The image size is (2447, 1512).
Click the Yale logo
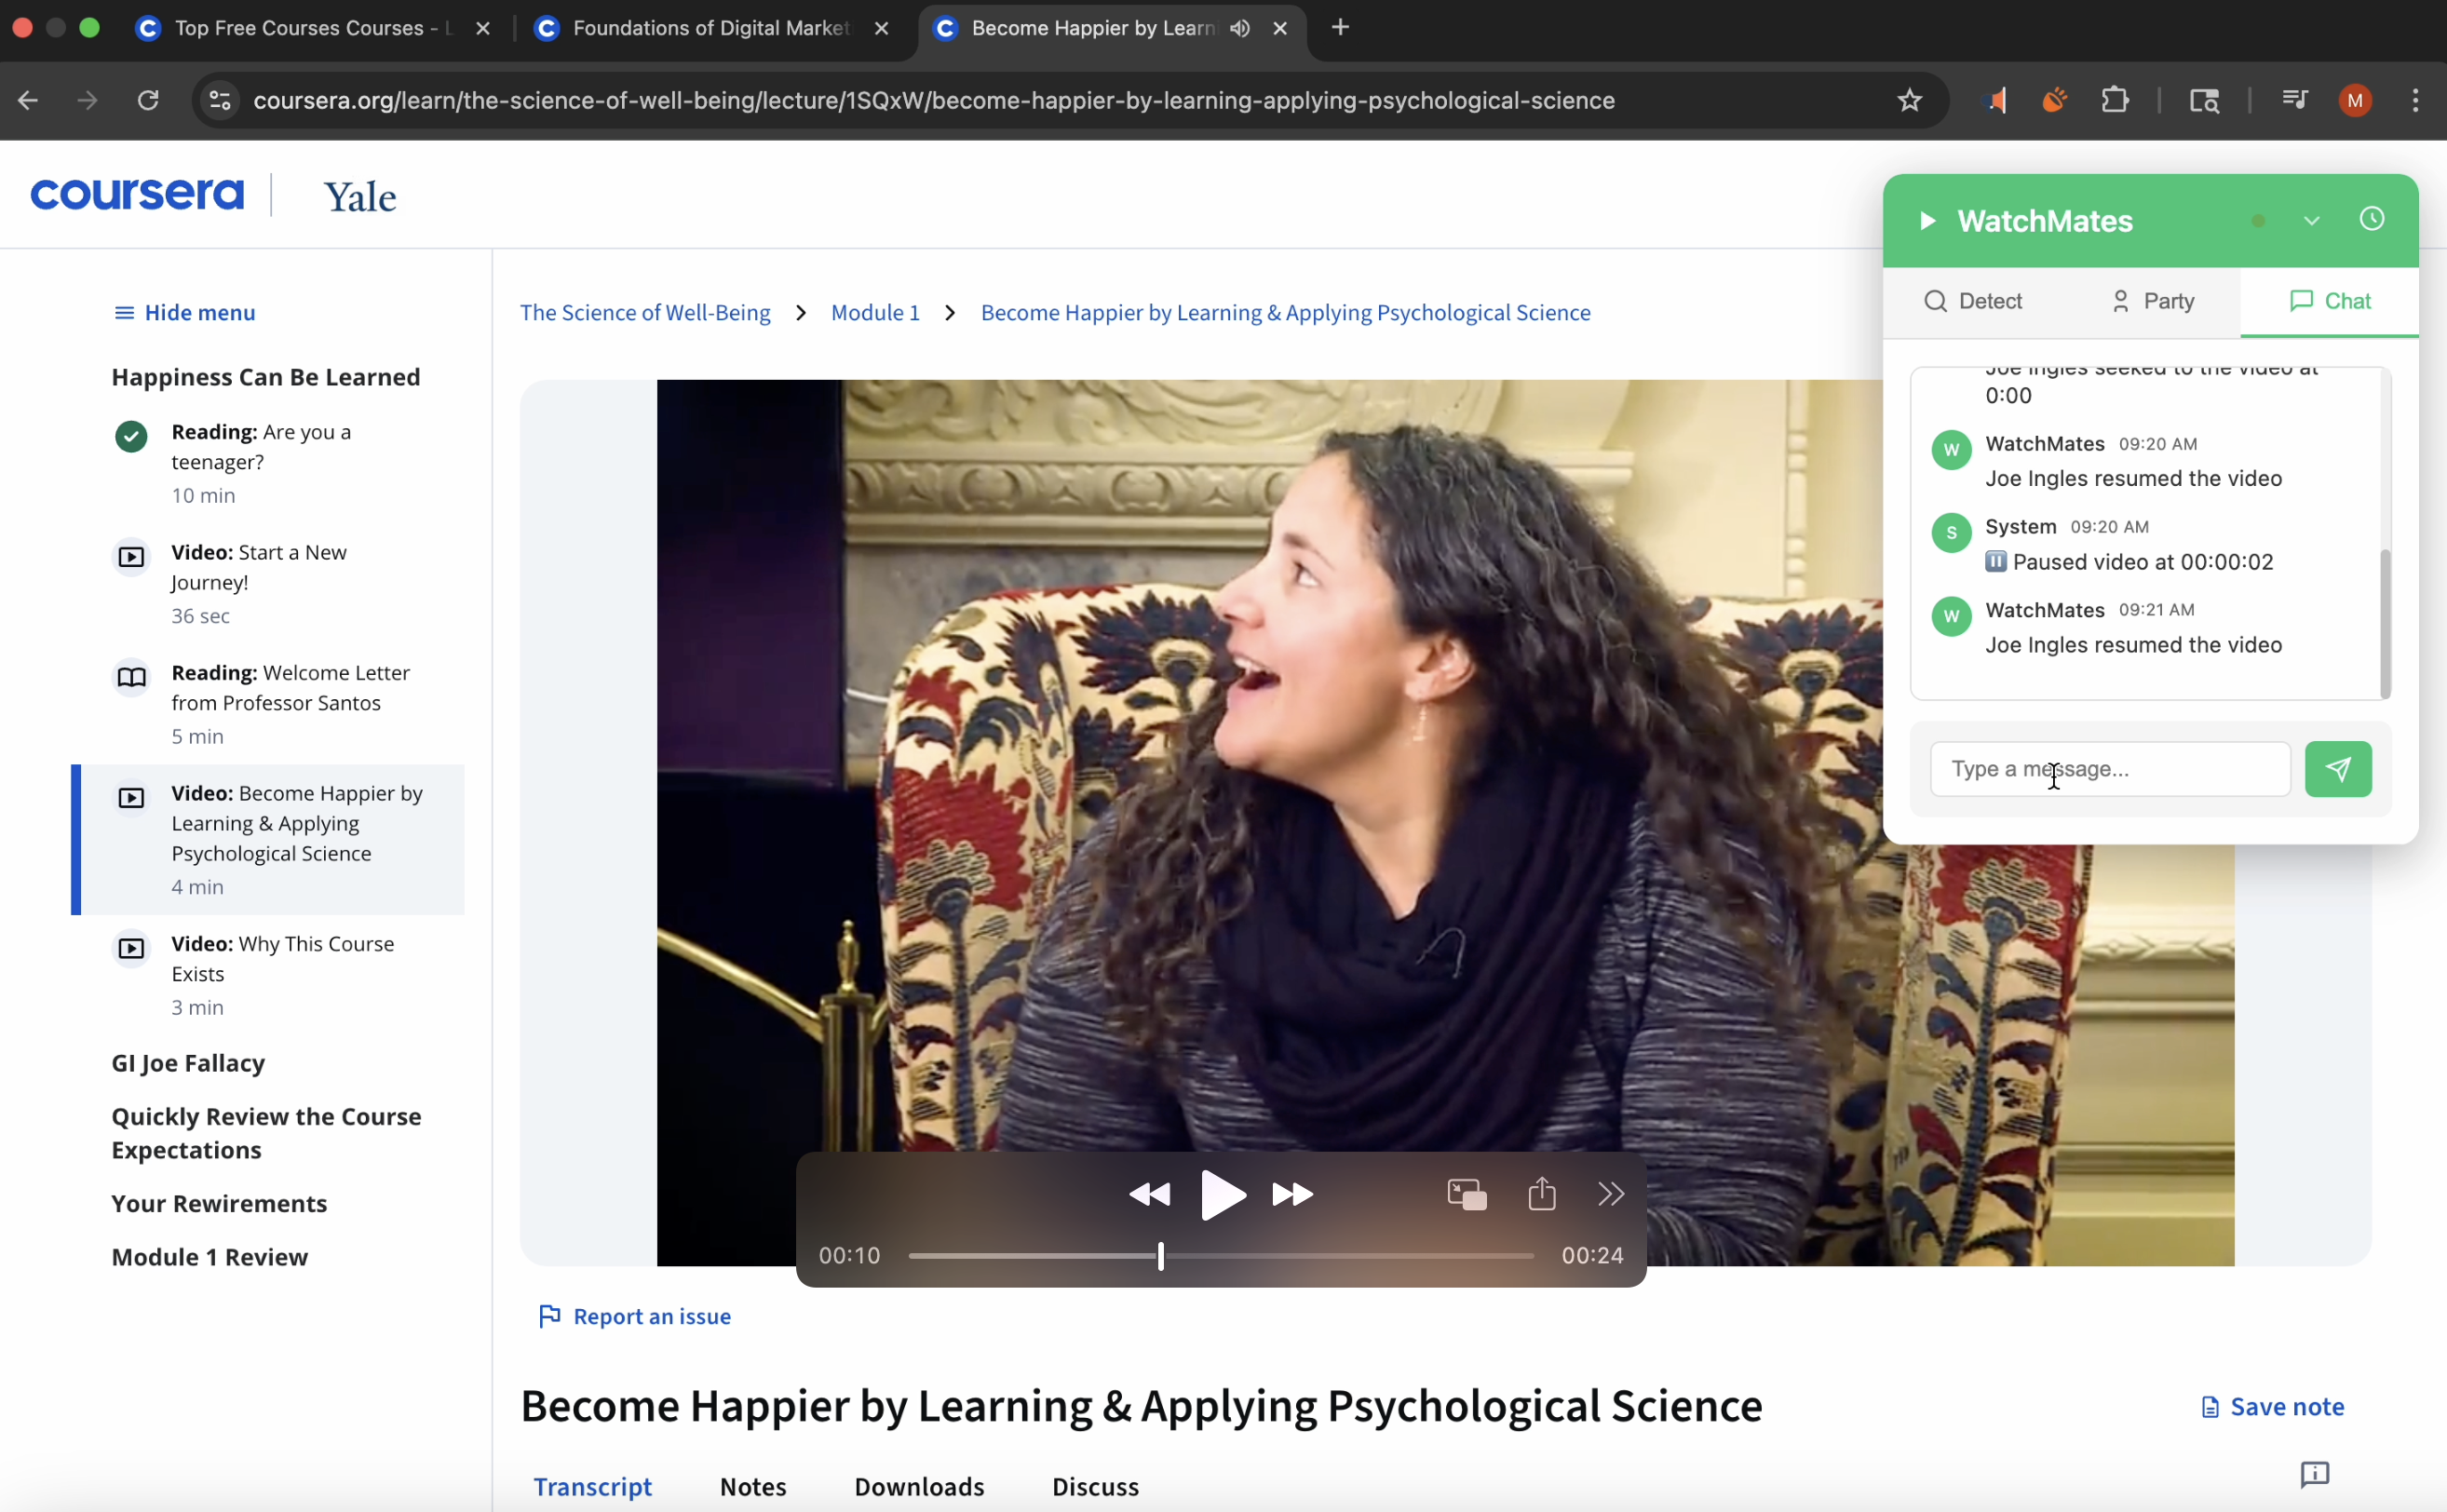click(x=360, y=197)
